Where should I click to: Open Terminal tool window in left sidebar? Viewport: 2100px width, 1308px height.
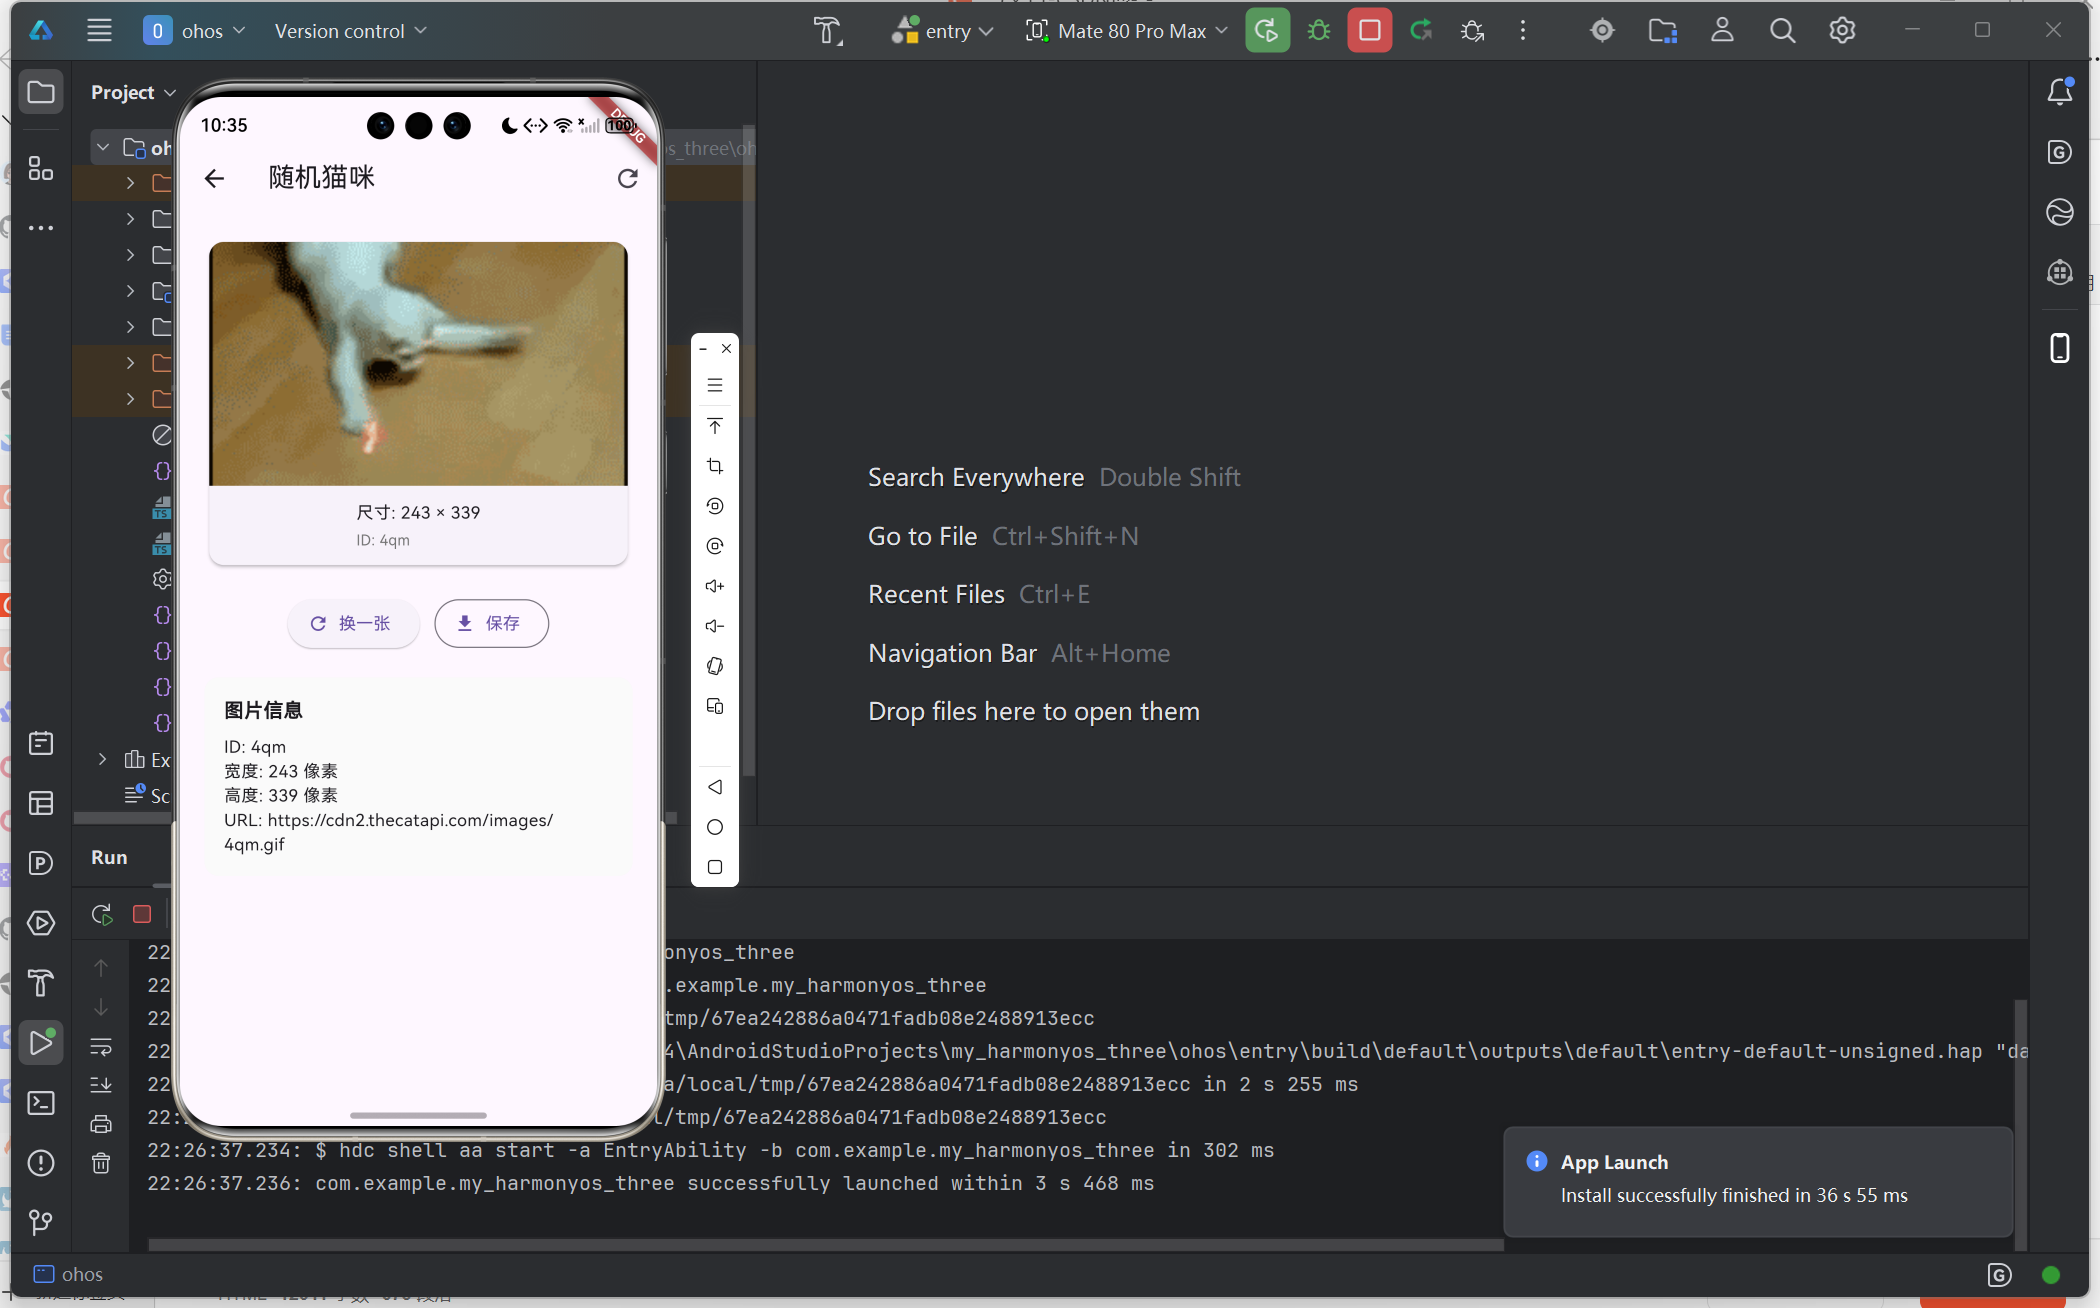coord(41,1103)
